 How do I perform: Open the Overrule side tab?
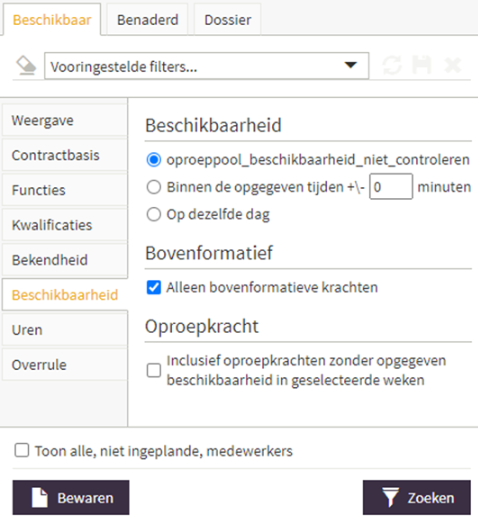pyautogui.click(x=65, y=365)
